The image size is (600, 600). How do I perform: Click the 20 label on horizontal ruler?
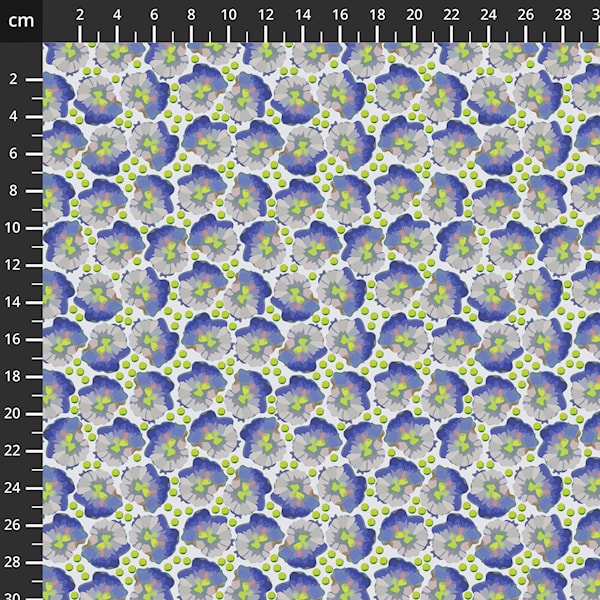(414, 15)
